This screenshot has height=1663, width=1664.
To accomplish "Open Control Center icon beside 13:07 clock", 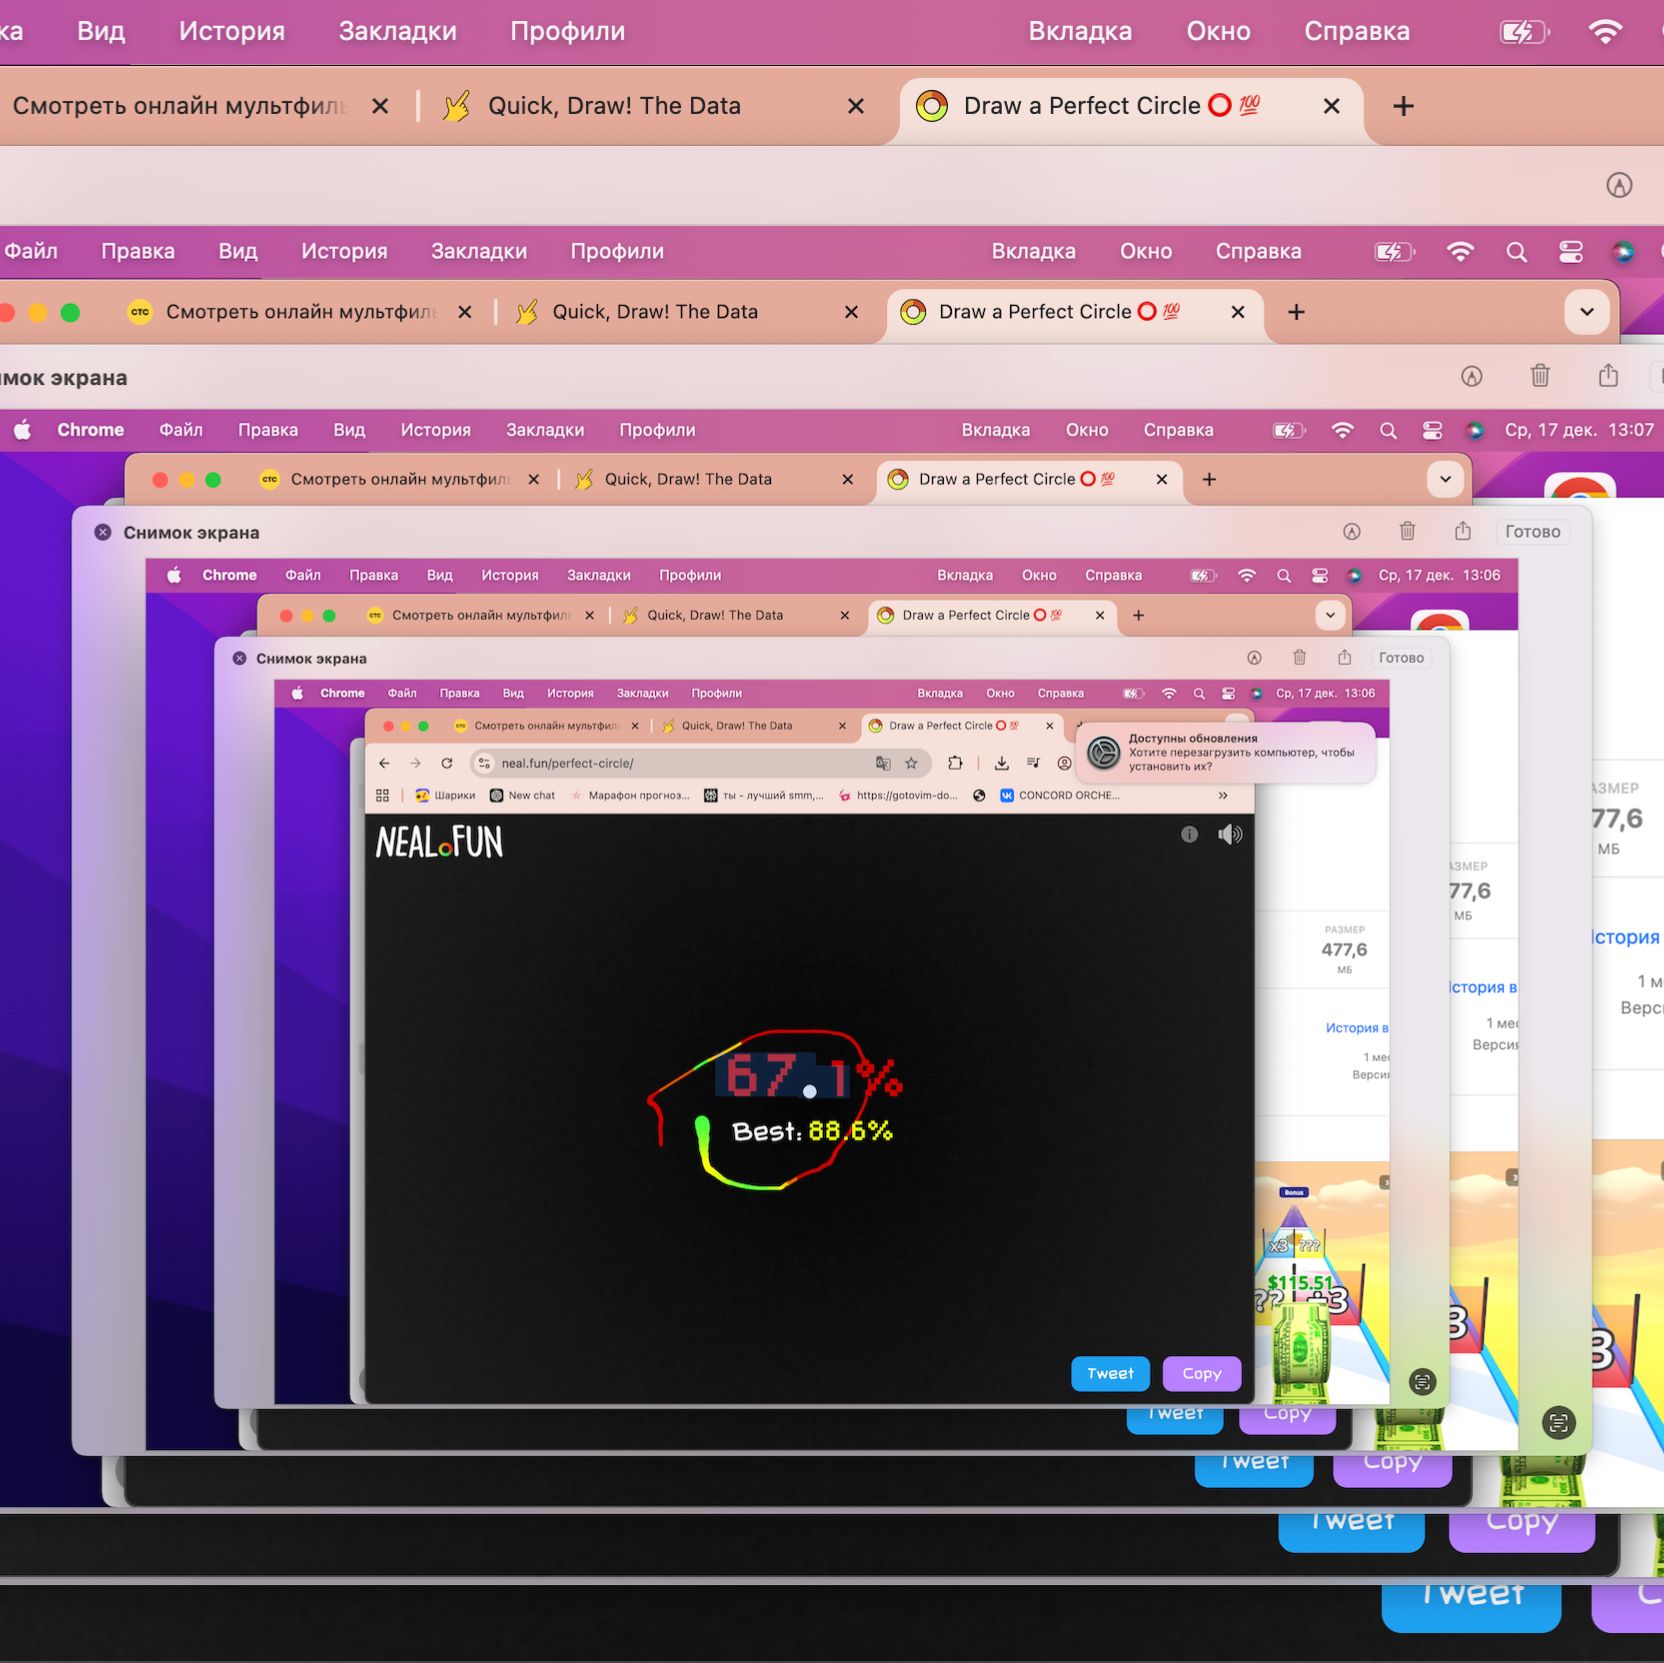I will coord(1432,430).
